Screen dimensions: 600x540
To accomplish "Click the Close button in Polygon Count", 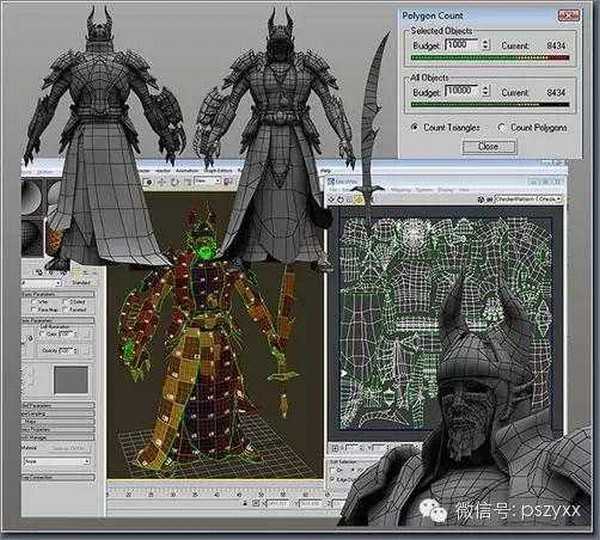I will click(x=487, y=146).
